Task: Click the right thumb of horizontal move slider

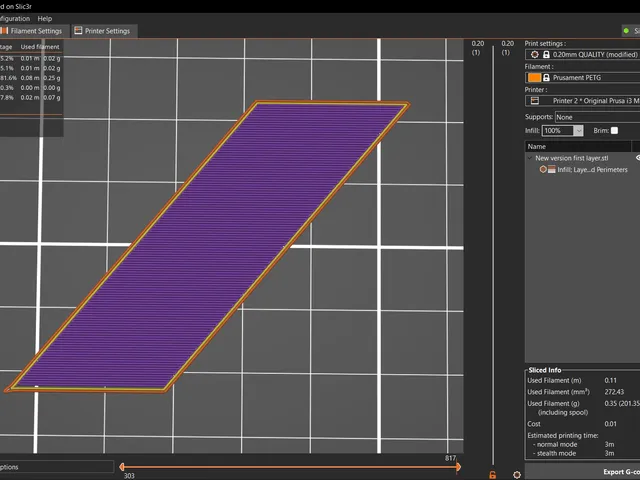Action: point(458,467)
